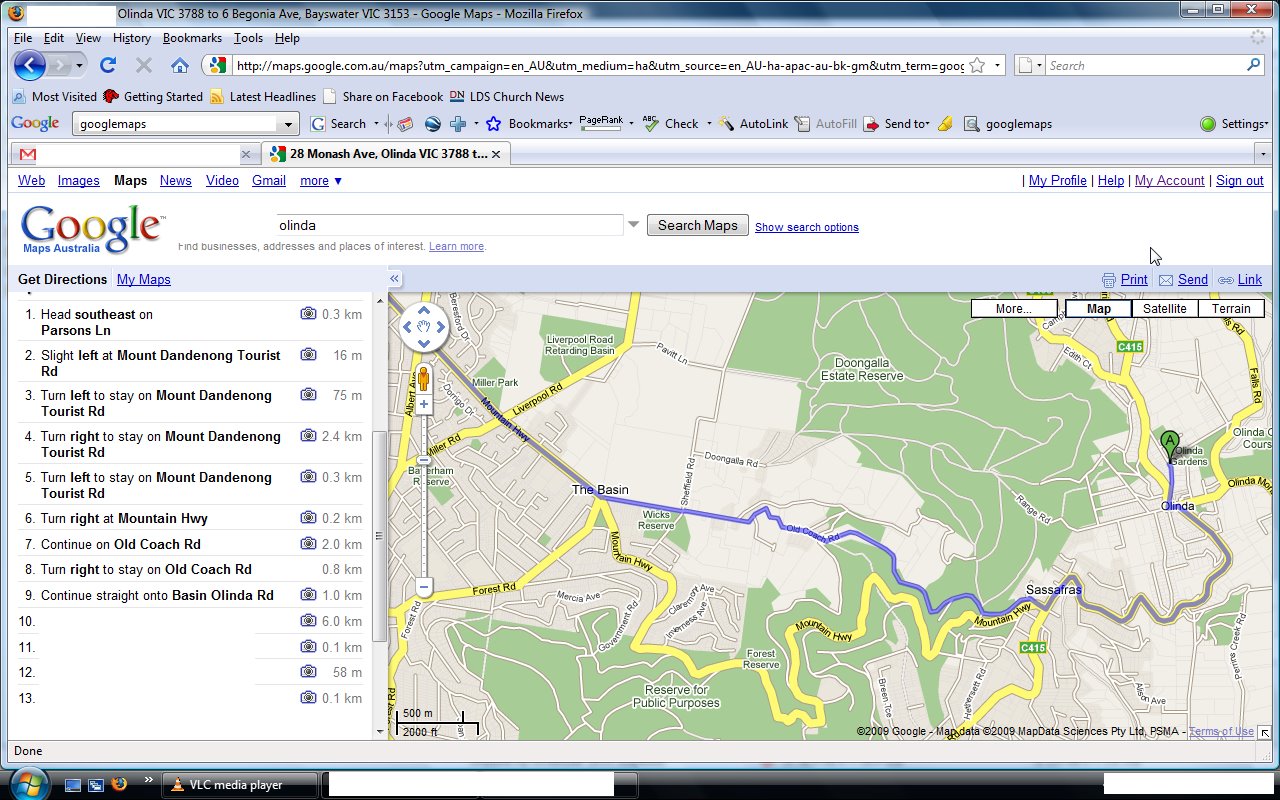1280x800 pixels.
Task: Click Show search options link
Action: point(807,227)
